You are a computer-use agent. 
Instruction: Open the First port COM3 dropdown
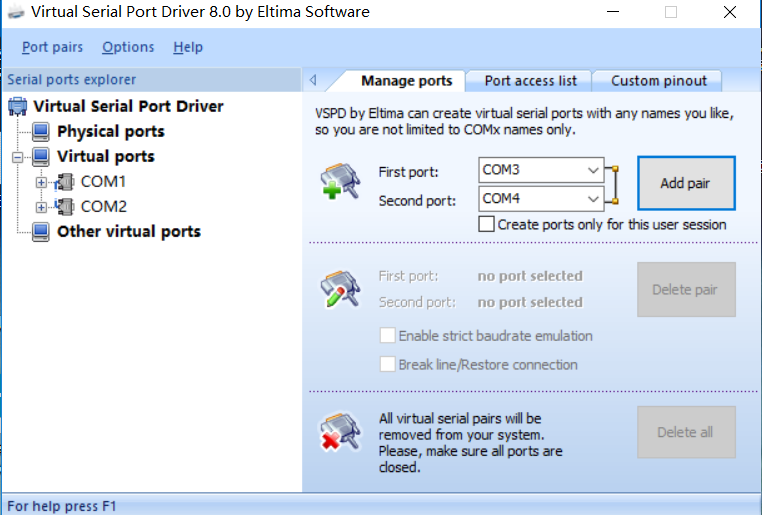(x=592, y=170)
